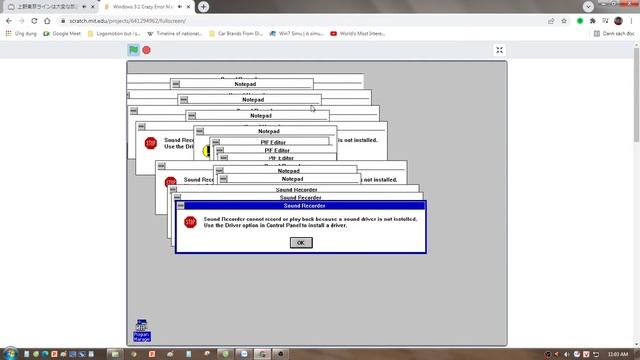The image size is (640, 360).
Task: Mute the Windows 3.1 Crazy Error tab audio icon
Action: coord(180,7)
